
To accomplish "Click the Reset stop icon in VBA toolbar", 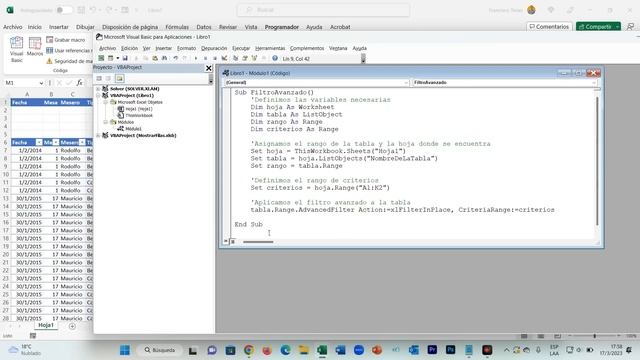I will [215, 58].
